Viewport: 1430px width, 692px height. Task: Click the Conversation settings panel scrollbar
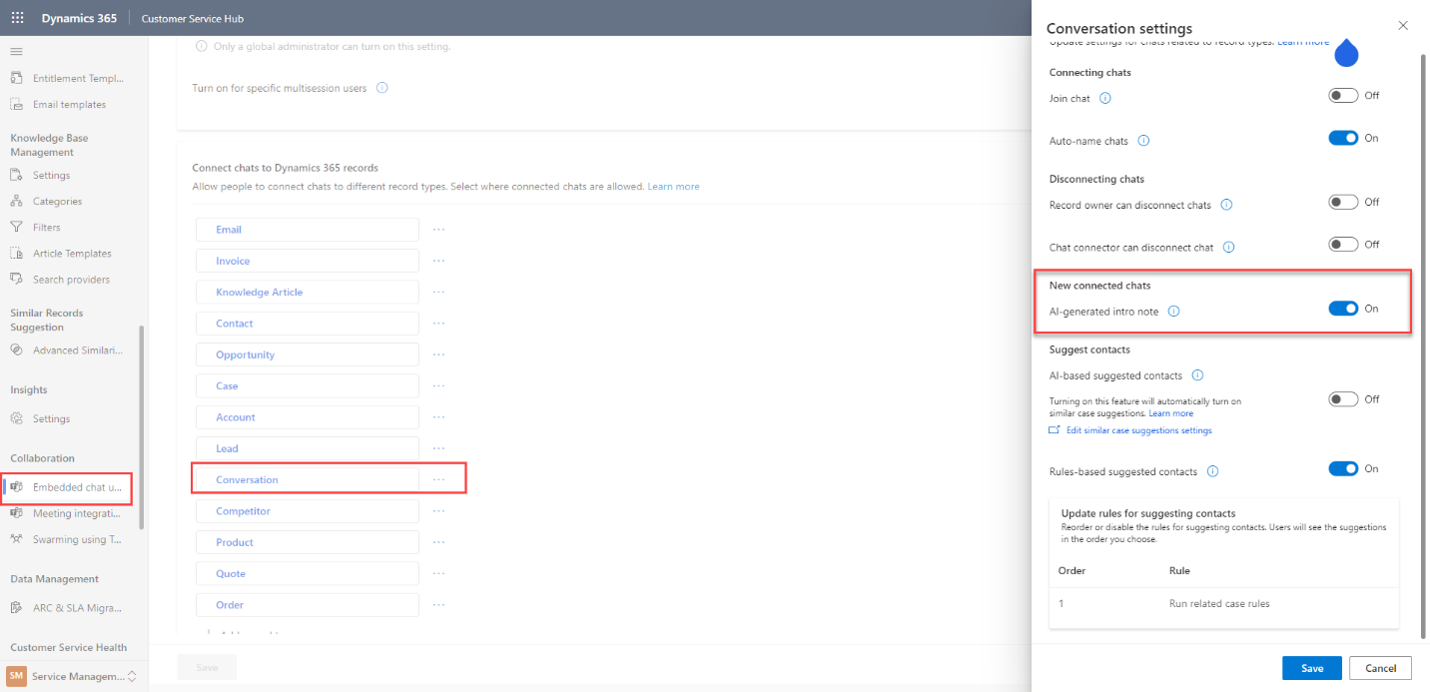tap(1423, 345)
